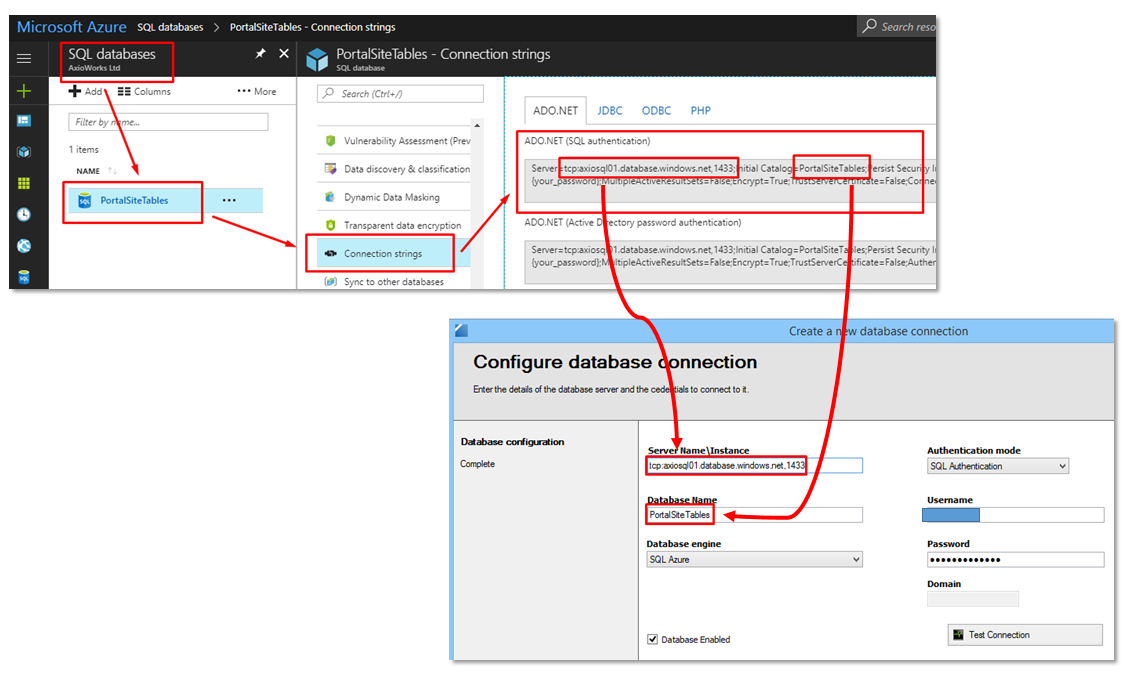Click the SQL icon beside PortalSiteTables
This screenshot has height=674, width=1142.
[x=84, y=200]
